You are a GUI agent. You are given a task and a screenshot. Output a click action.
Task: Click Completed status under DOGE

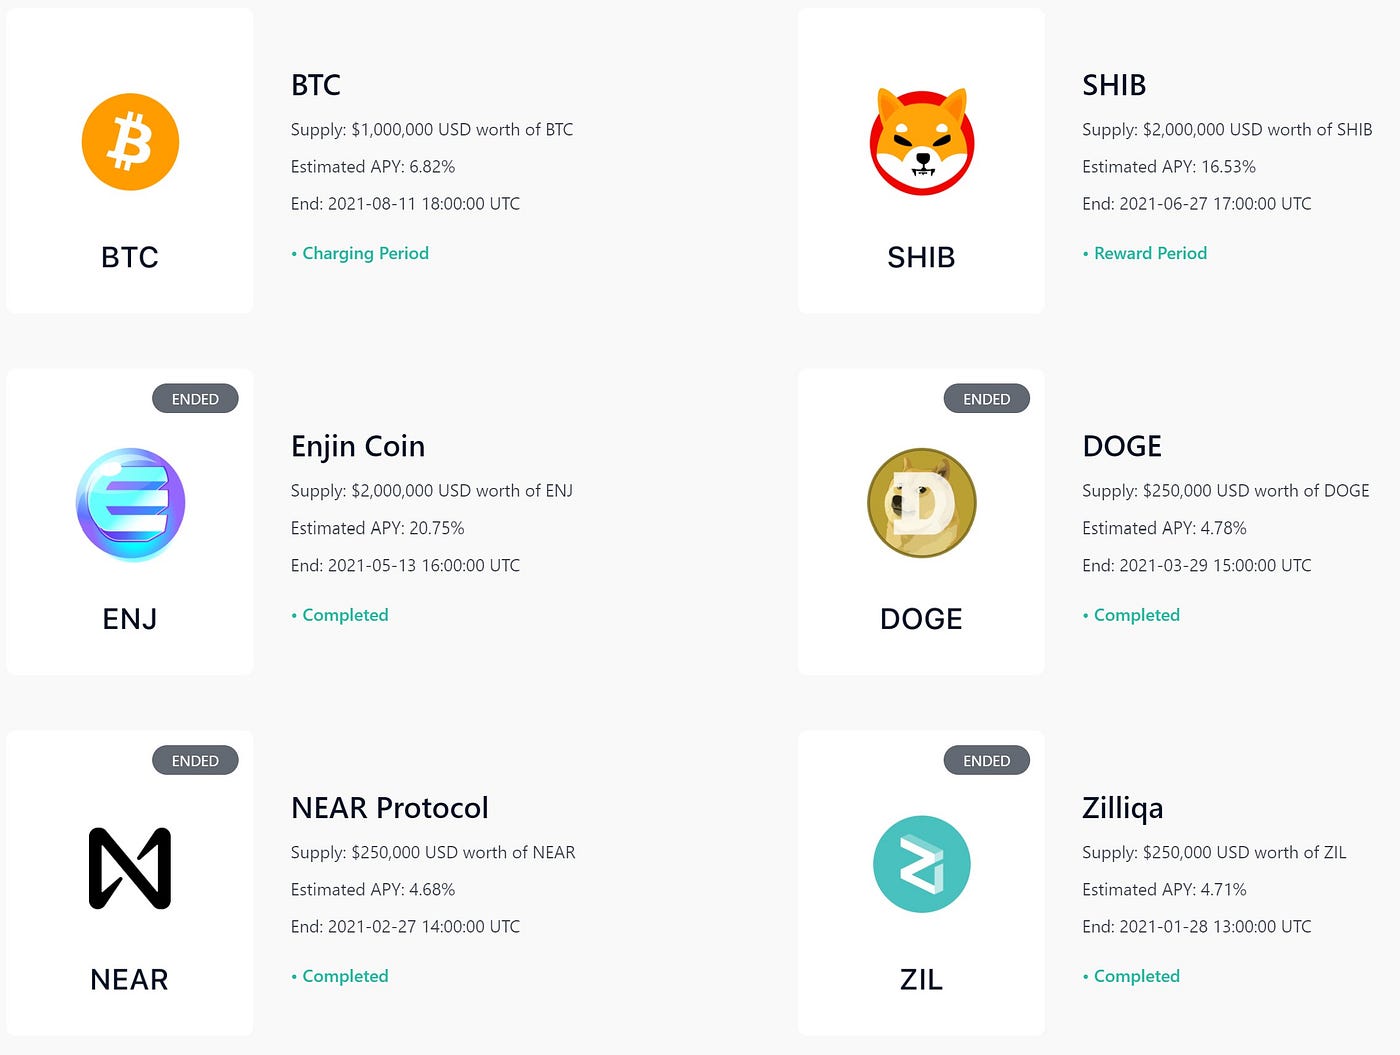tap(1137, 615)
